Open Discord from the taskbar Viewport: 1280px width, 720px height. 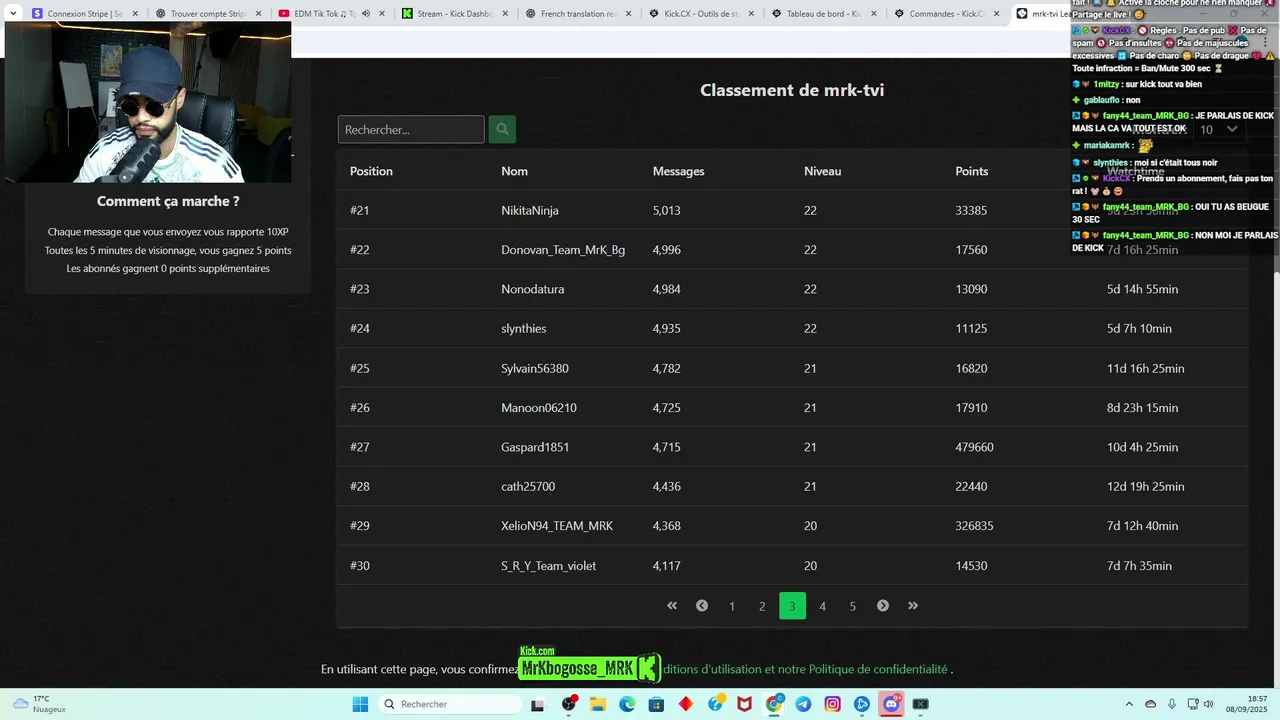(891, 704)
